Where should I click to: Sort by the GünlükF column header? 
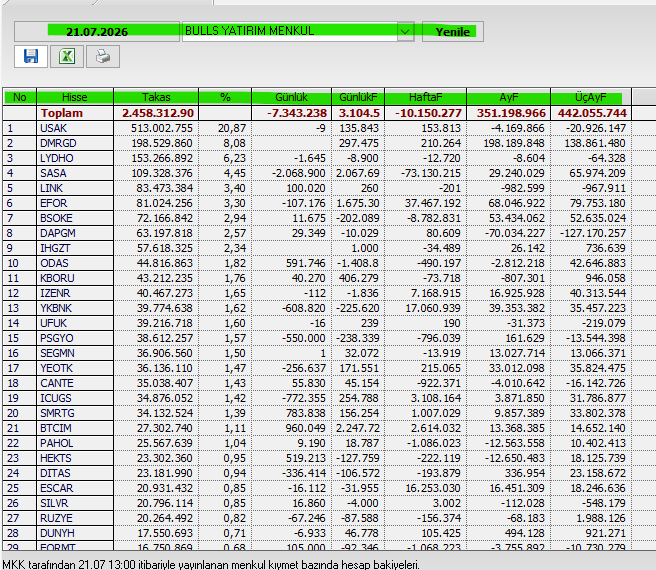pyautogui.click(x=358, y=97)
